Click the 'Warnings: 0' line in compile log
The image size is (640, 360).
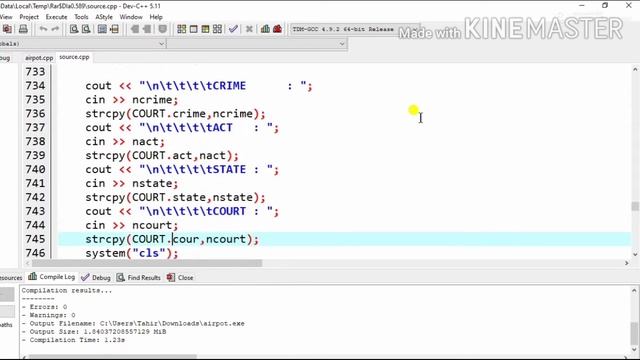coord(49,315)
